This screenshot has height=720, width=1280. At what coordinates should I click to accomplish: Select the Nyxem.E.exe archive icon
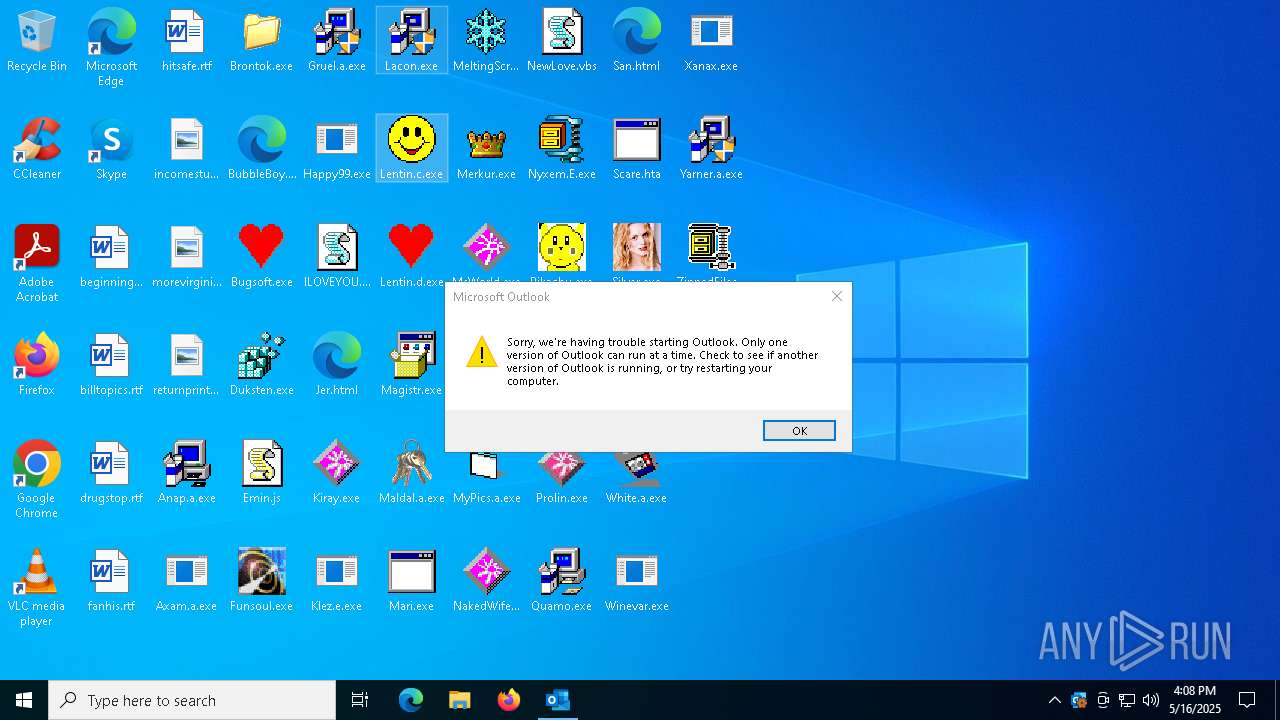(x=561, y=150)
